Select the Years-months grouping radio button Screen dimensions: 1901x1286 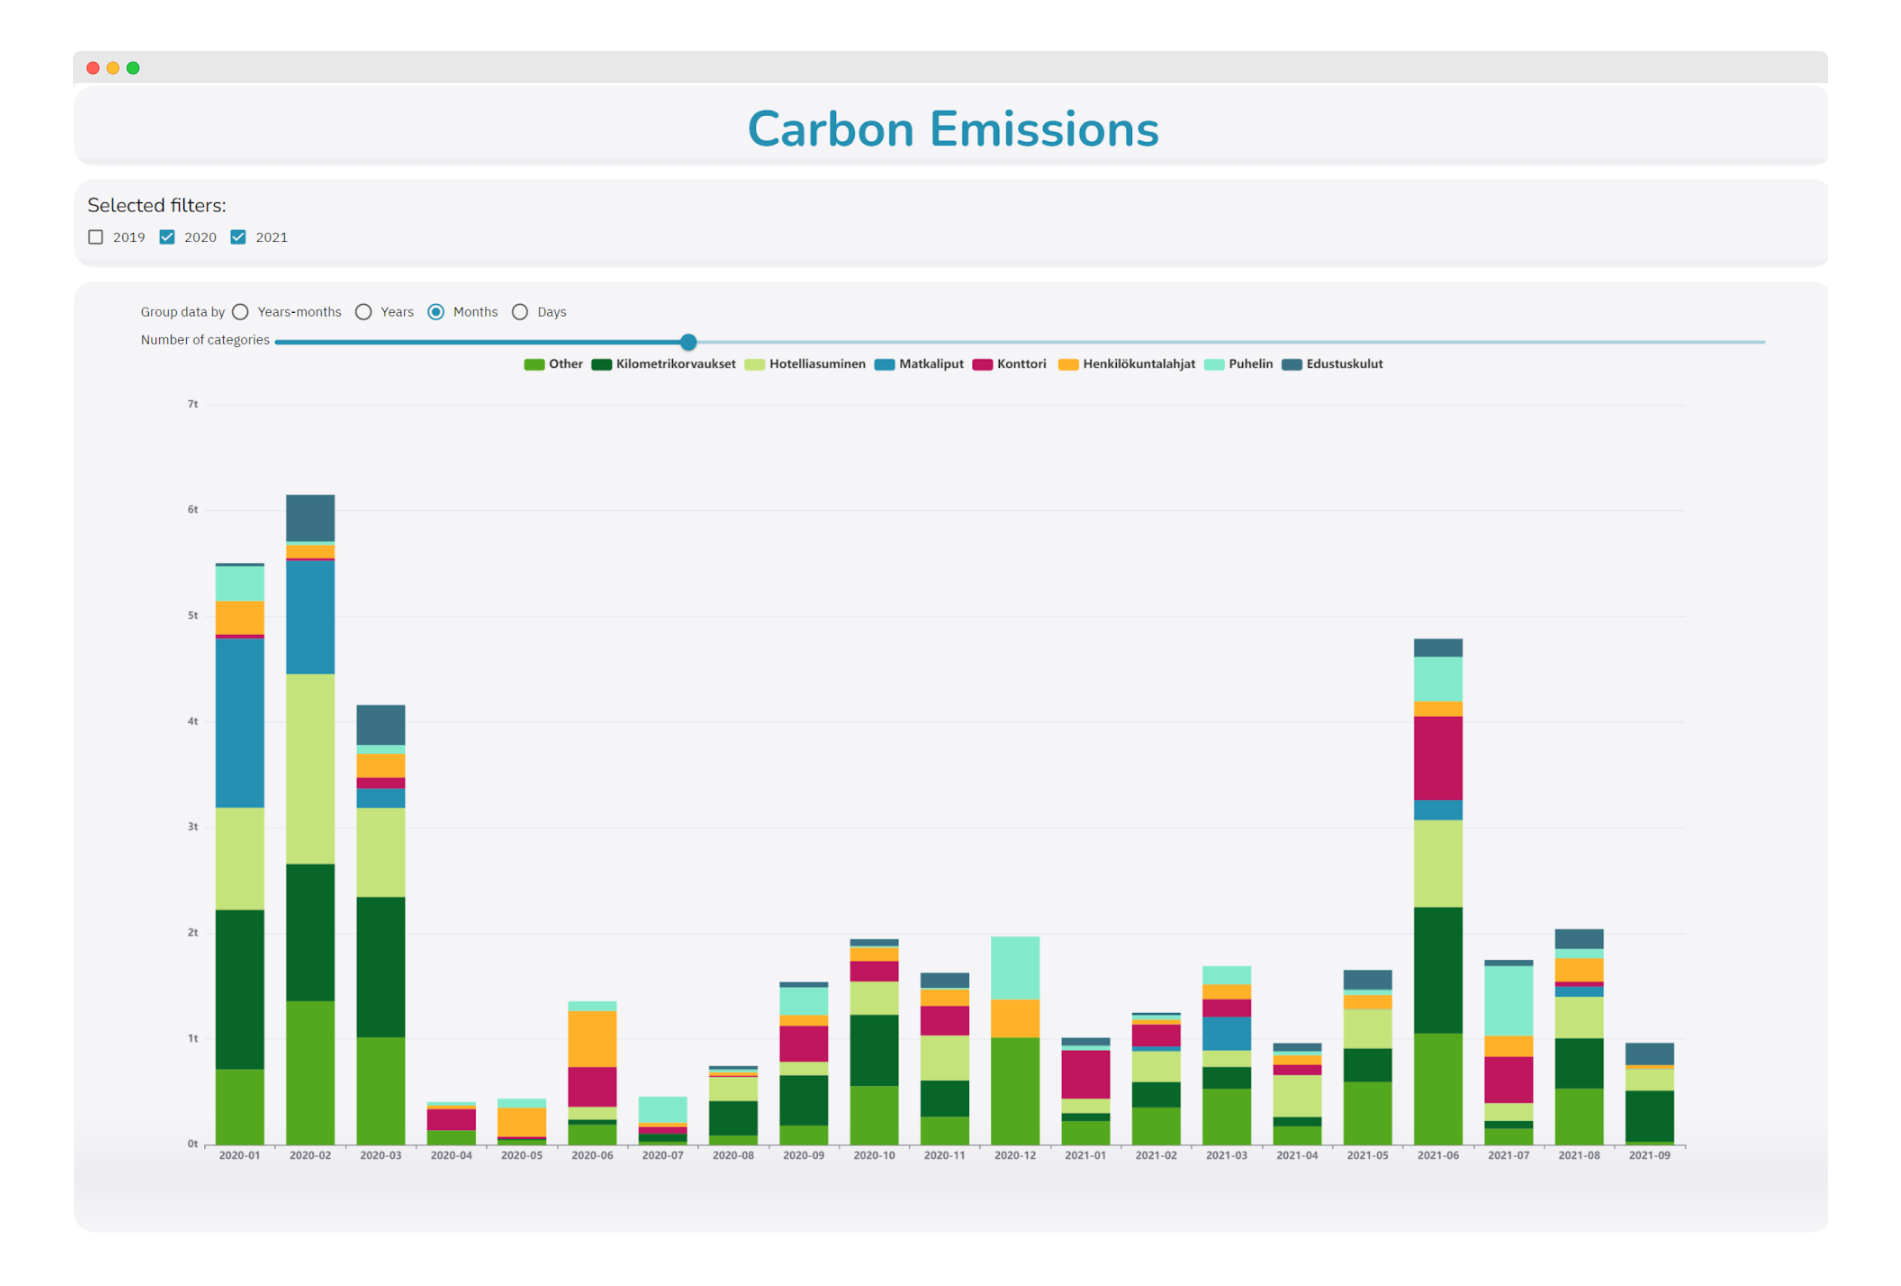point(240,312)
